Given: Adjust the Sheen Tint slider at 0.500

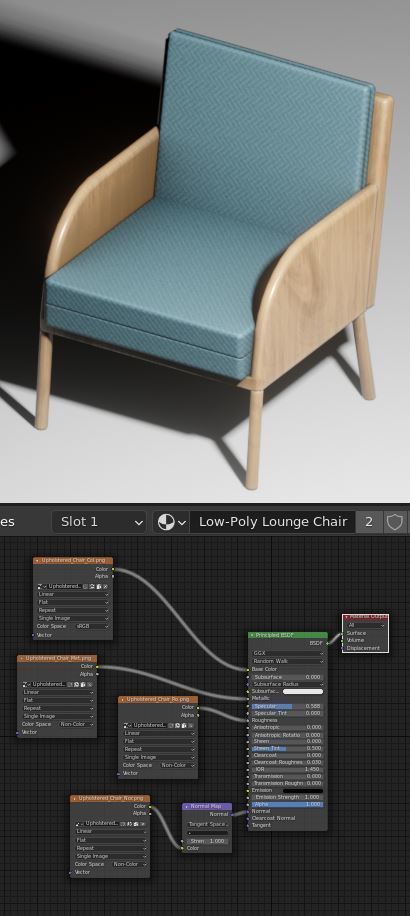Looking at the screenshot, I should pos(288,748).
